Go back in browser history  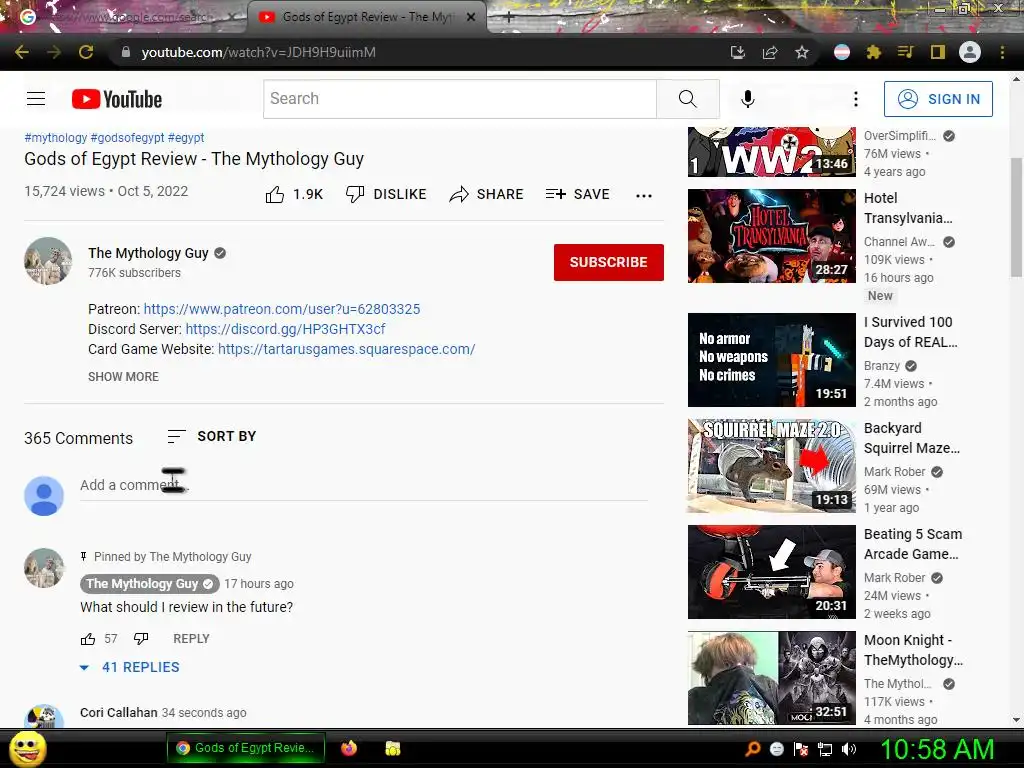(x=22, y=52)
